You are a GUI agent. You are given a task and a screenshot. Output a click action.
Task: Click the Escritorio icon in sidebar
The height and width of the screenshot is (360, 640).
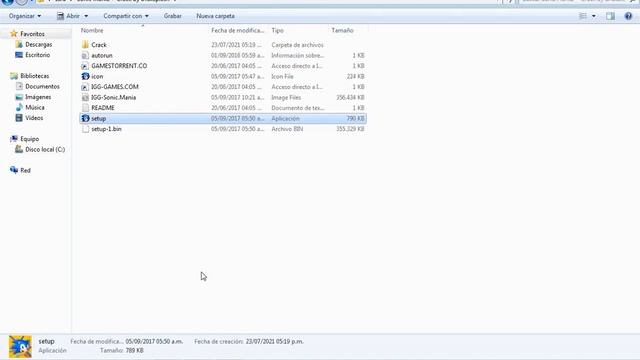point(19,55)
